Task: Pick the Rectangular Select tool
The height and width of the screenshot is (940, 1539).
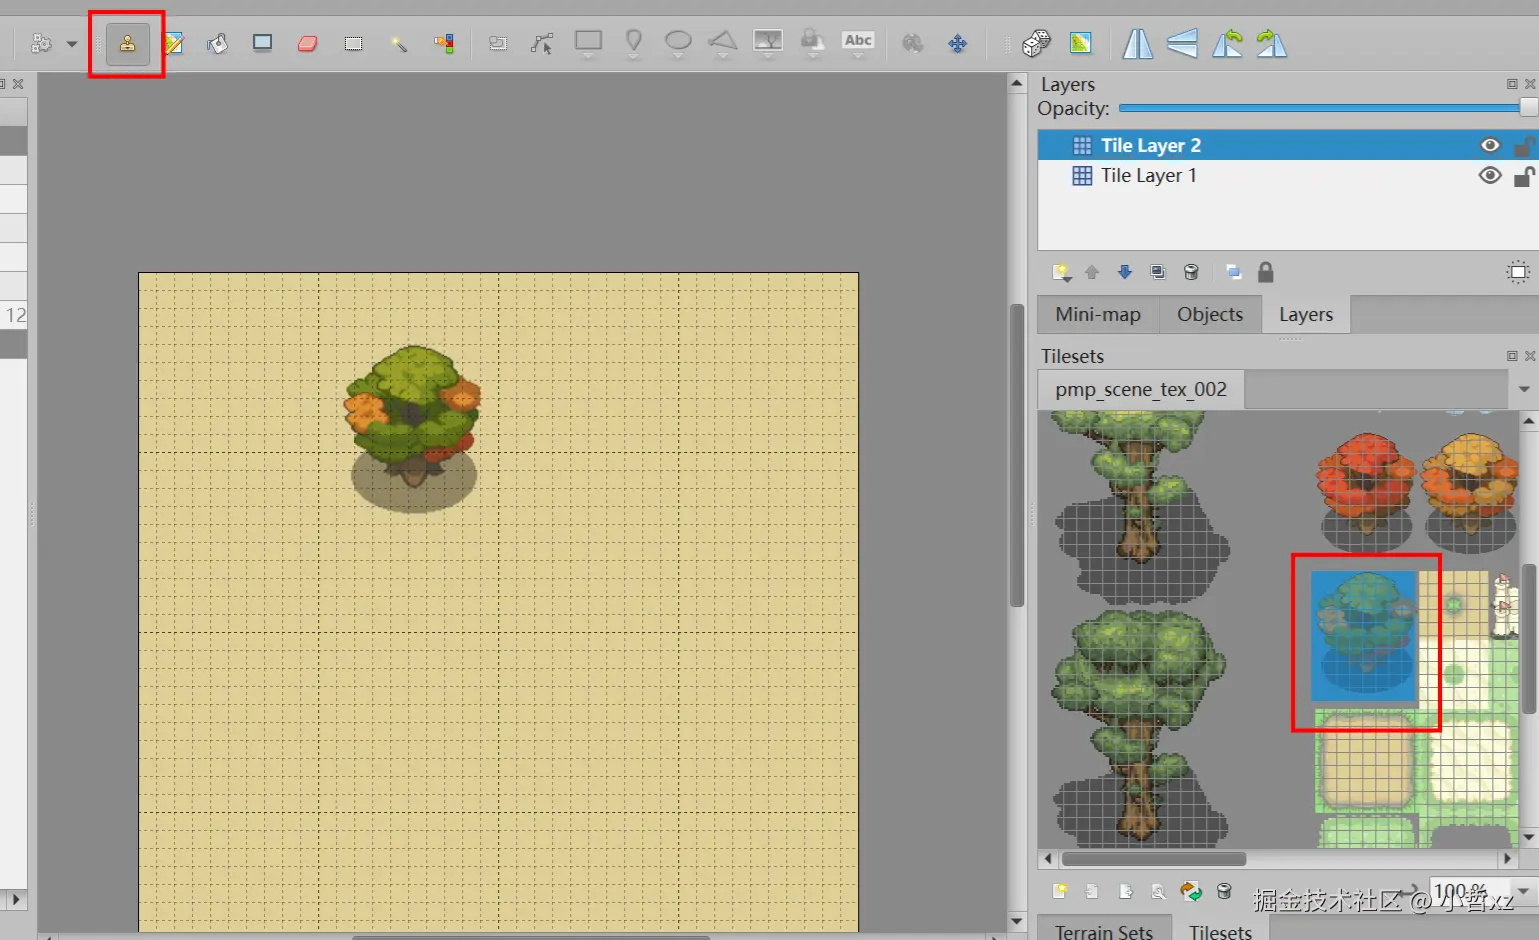Action: click(x=353, y=44)
